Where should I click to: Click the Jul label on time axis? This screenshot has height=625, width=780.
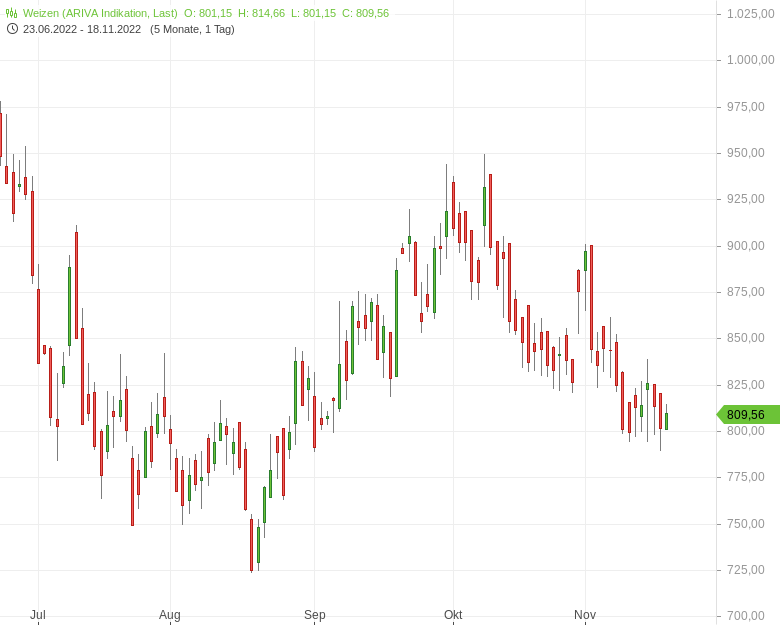38,615
